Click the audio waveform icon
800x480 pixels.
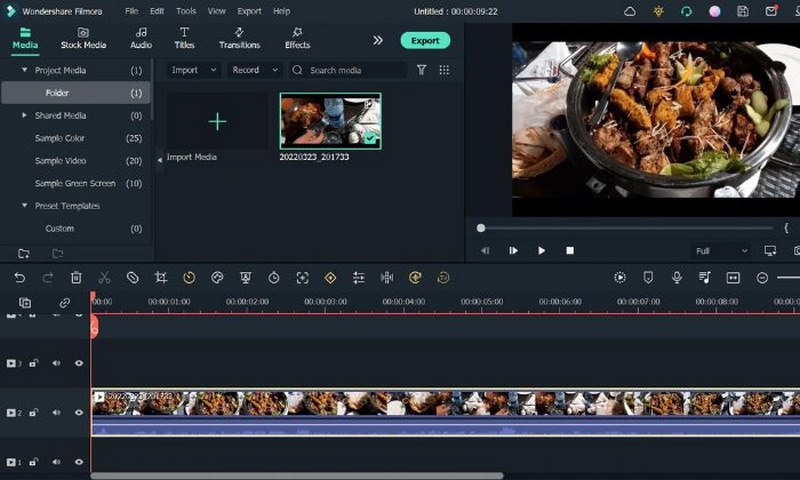(x=387, y=277)
